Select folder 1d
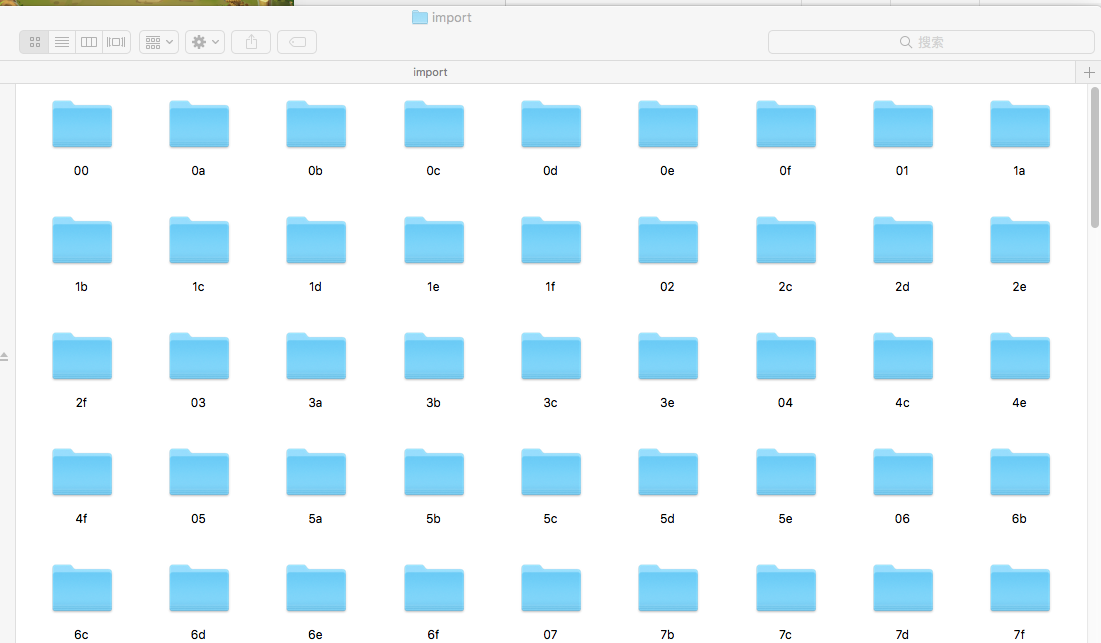Image resolution: width=1101 pixels, height=643 pixels. point(316,240)
